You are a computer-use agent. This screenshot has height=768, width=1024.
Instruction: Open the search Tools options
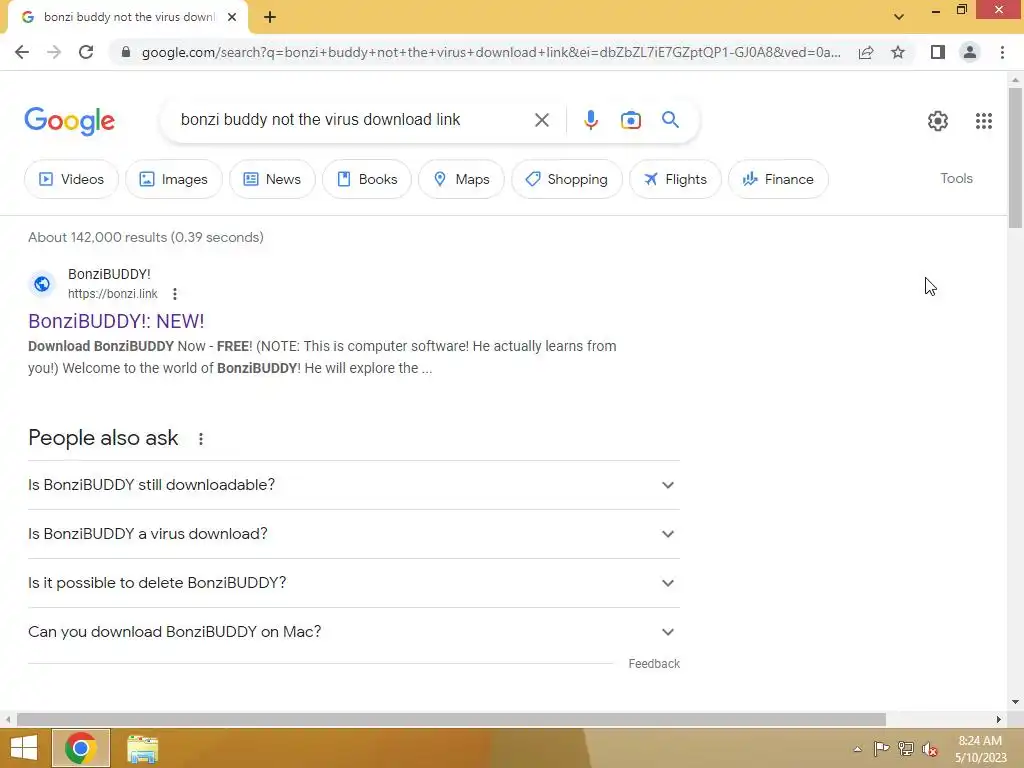[x=956, y=178]
